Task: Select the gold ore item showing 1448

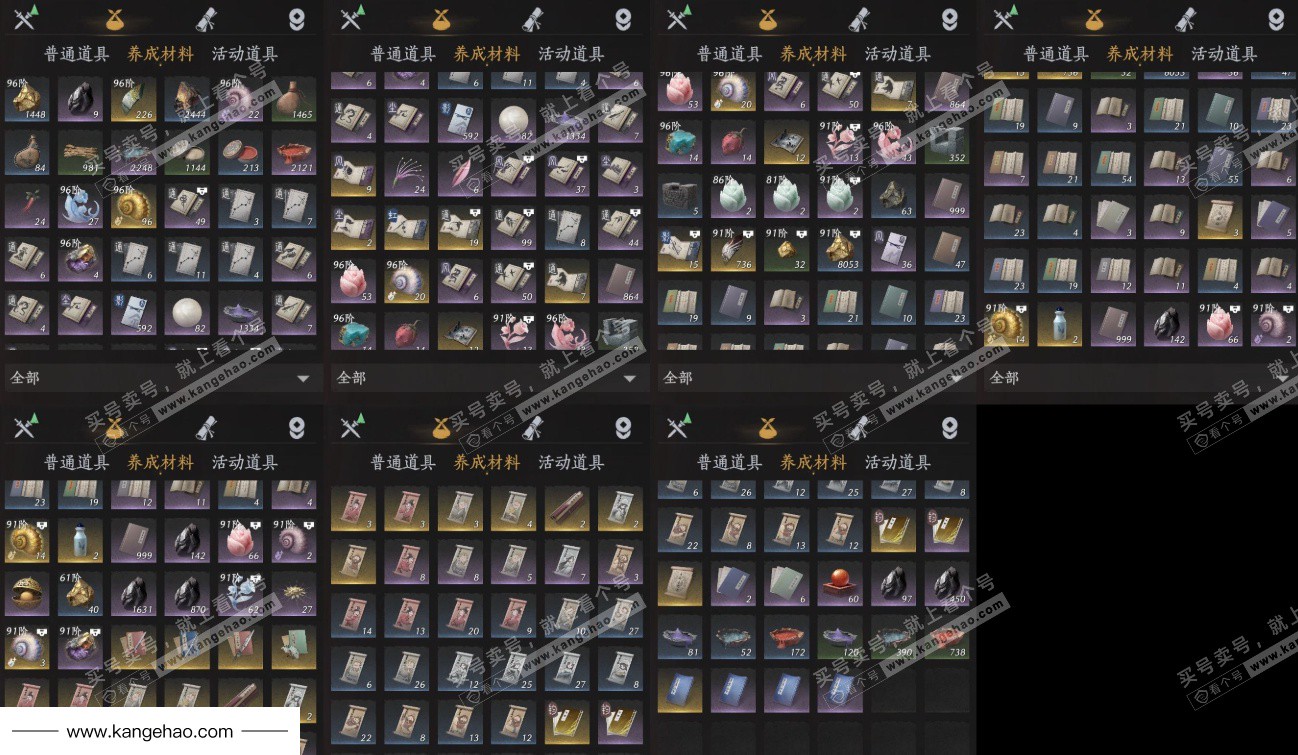Action: pyautogui.click(x=27, y=99)
